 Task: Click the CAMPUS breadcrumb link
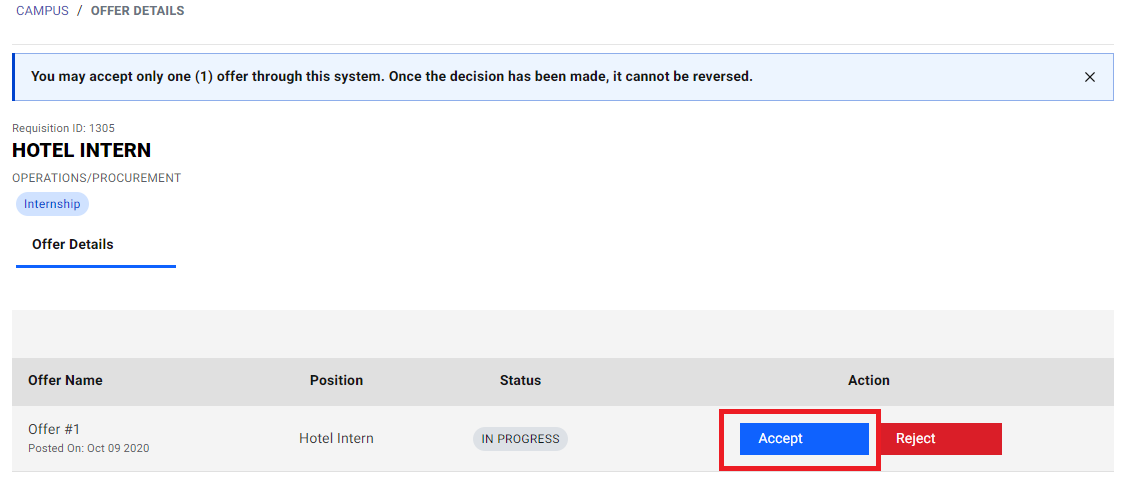pos(42,11)
